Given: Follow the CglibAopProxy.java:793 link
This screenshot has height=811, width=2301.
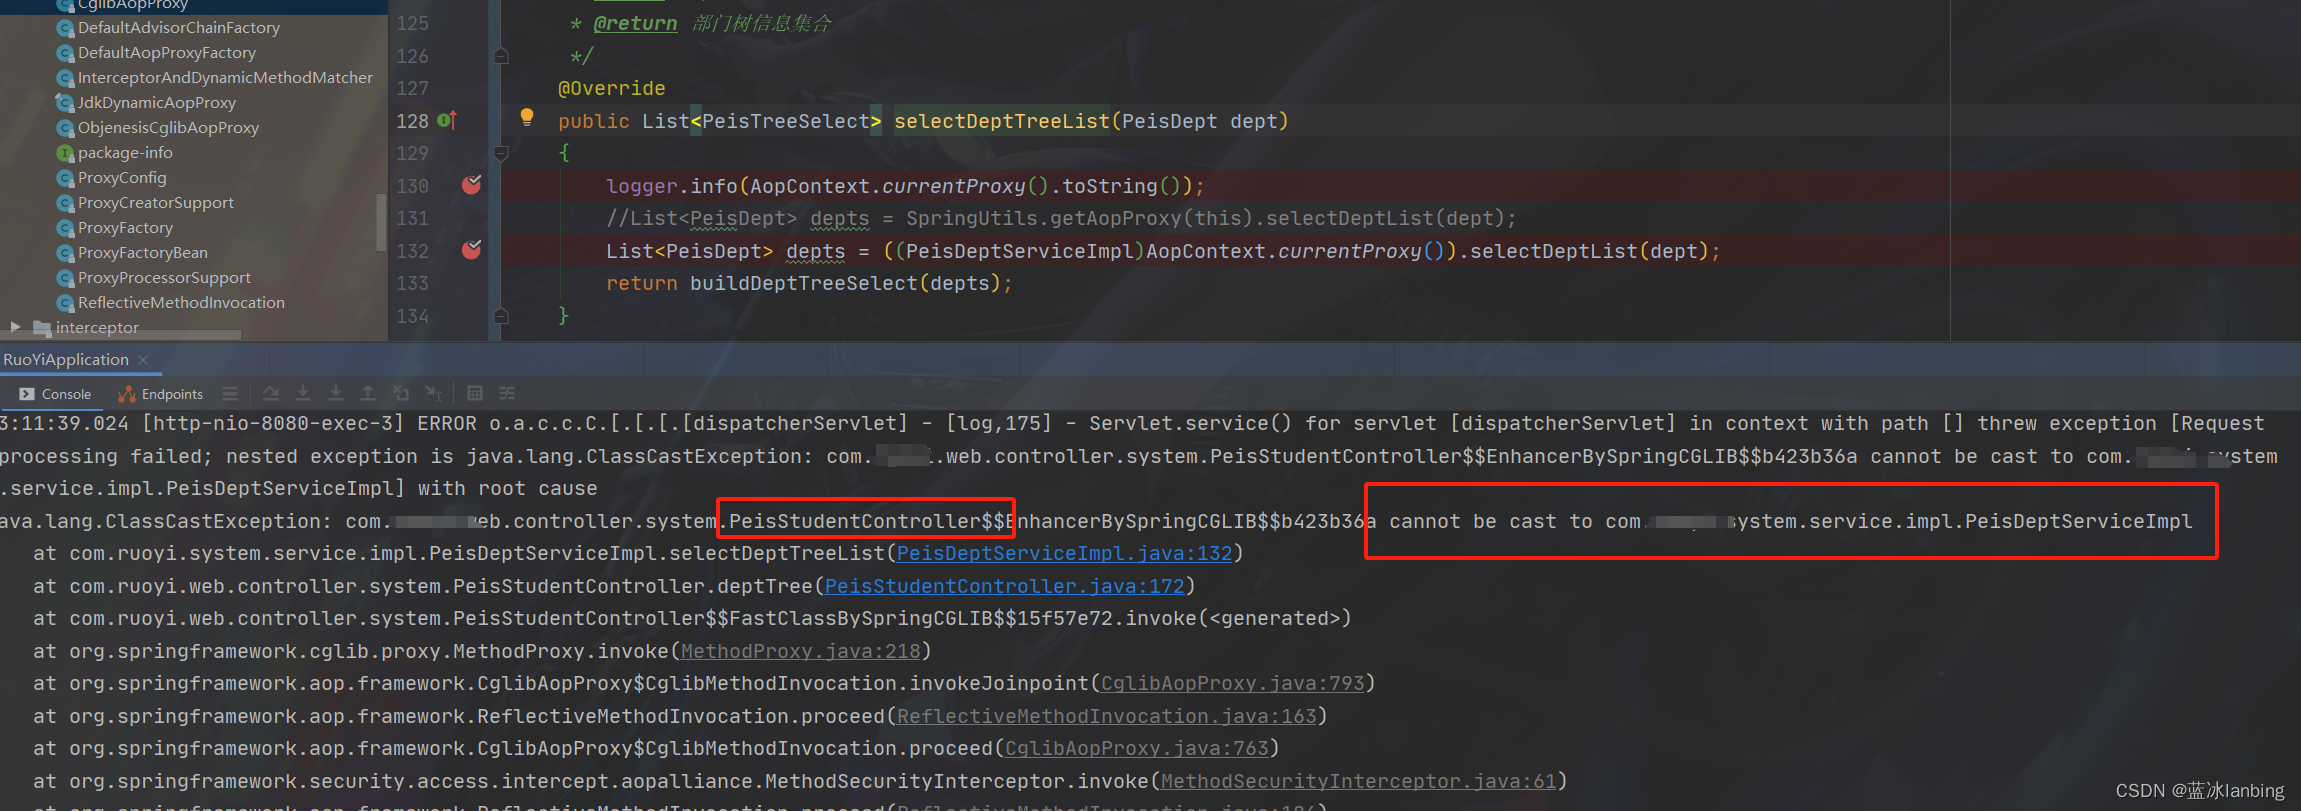Looking at the screenshot, I should click(x=1233, y=683).
